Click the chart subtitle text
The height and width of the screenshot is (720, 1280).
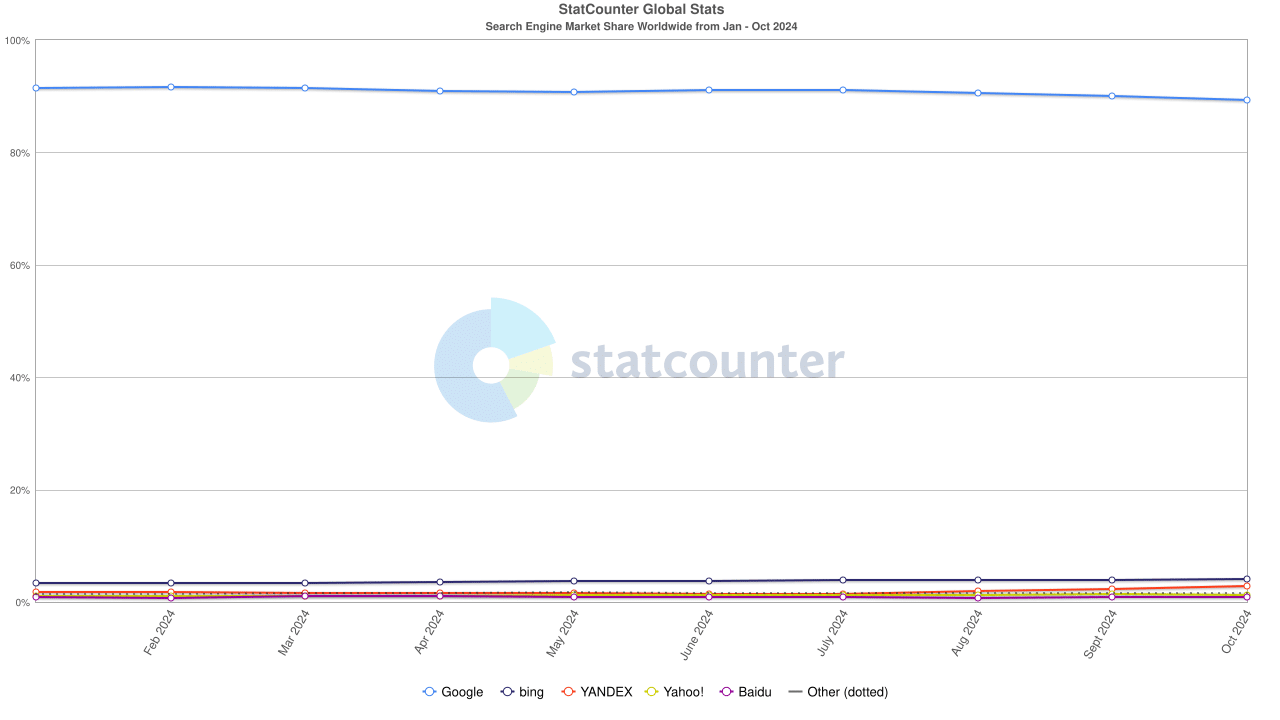641,27
